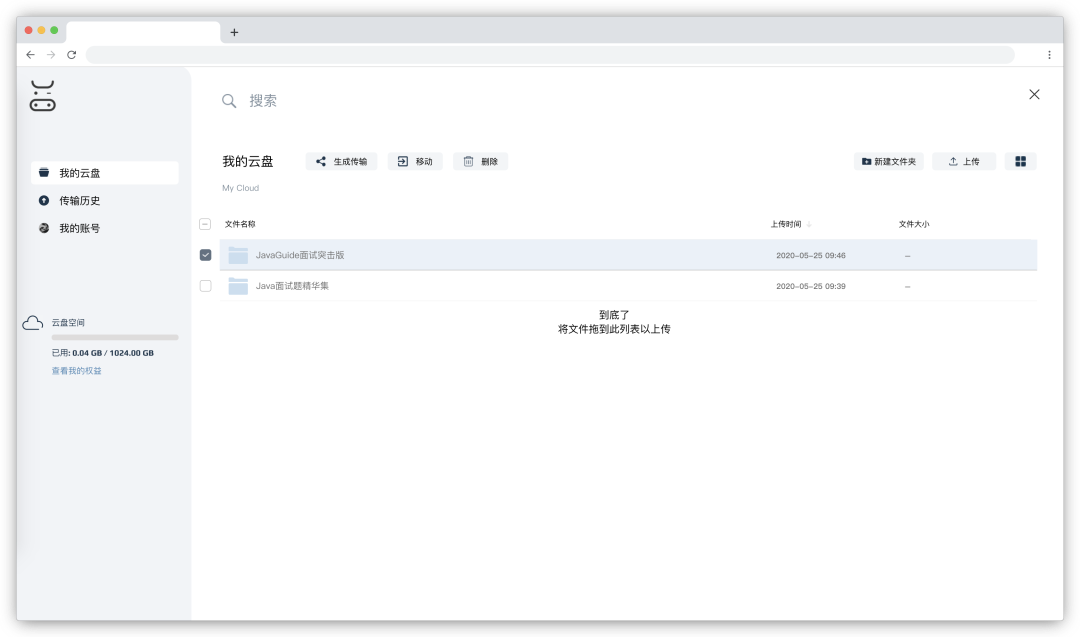Sort by 上传时间 using column arrow
This screenshot has height=637, width=1080.
pyautogui.click(x=808, y=224)
